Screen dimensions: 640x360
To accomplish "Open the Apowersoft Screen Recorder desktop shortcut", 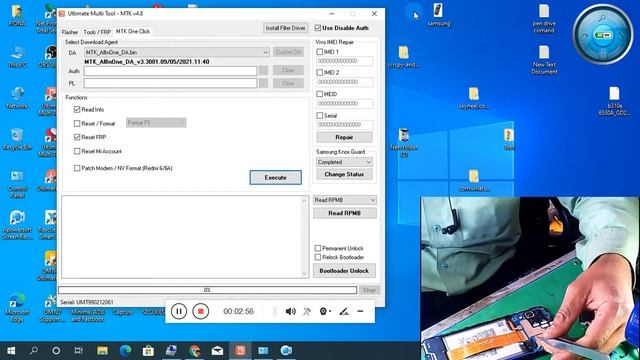I will pyautogui.click(x=17, y=225).
